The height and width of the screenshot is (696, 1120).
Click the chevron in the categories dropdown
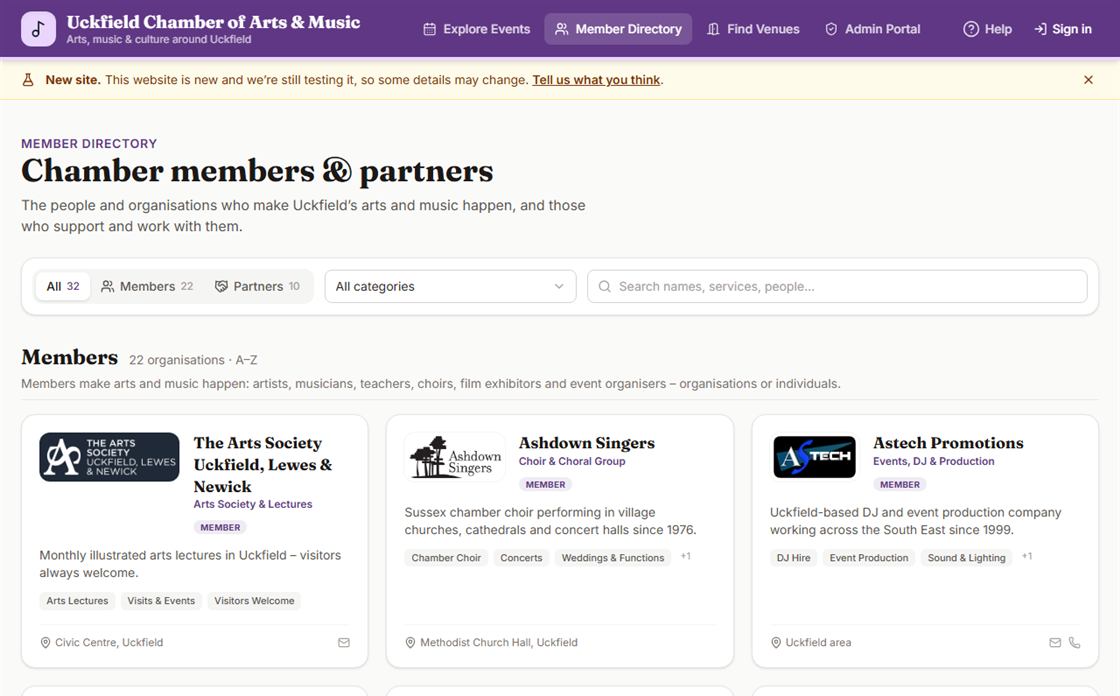(x=559, y=287)
